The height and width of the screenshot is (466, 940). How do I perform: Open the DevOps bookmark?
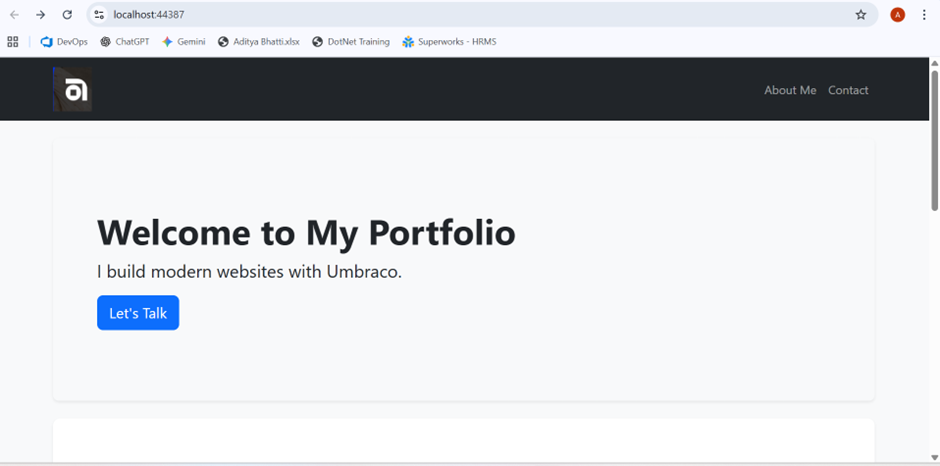point(64,42)
